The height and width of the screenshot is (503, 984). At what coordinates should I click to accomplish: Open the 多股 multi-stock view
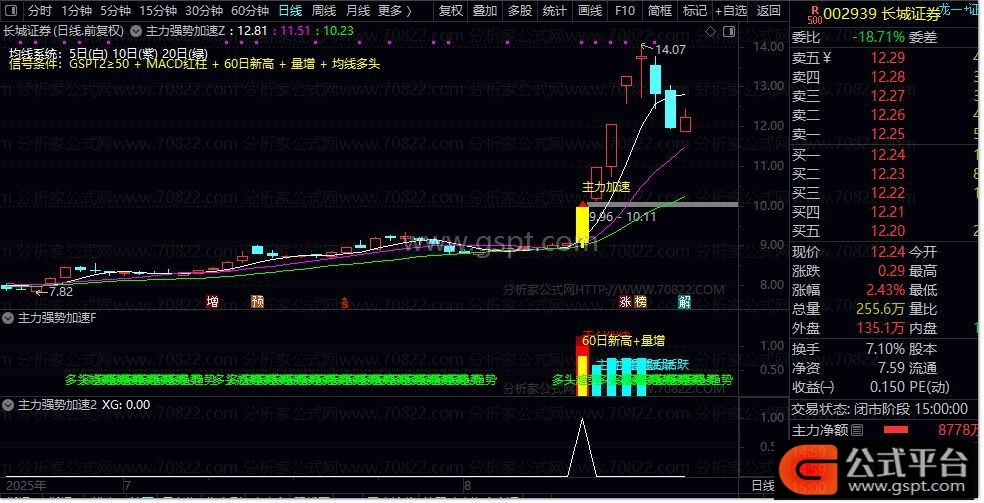(x=520, y=11)
